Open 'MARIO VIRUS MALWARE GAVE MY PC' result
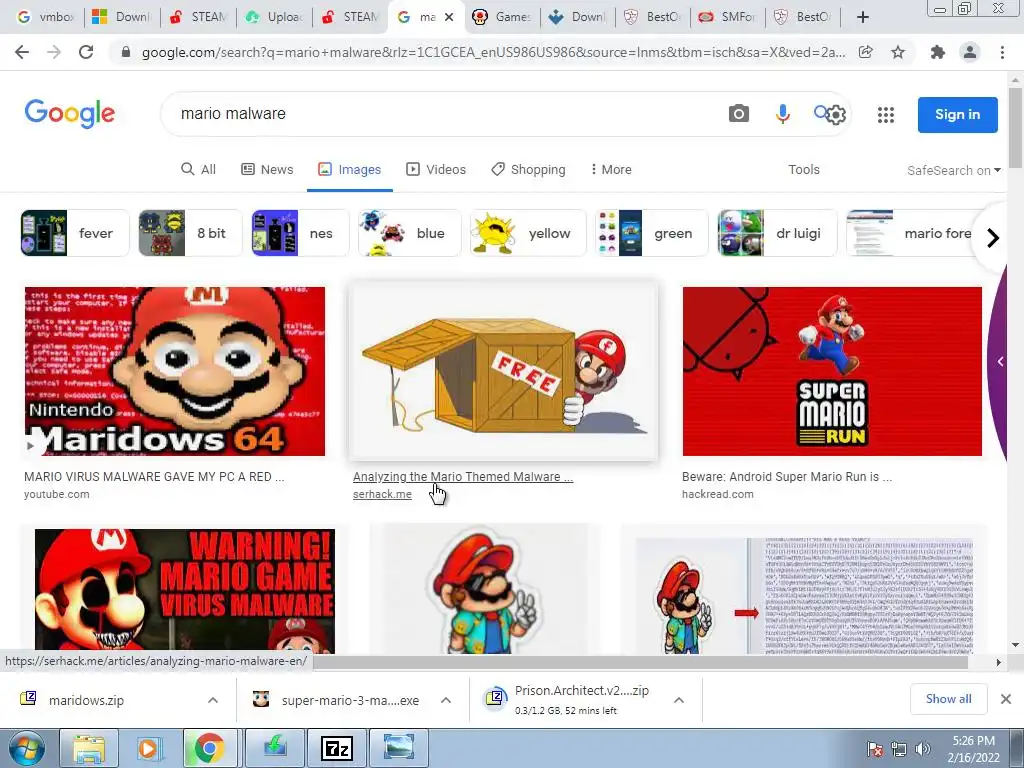The height and width of the screenshot is (768, 1024). coord(154,477)
